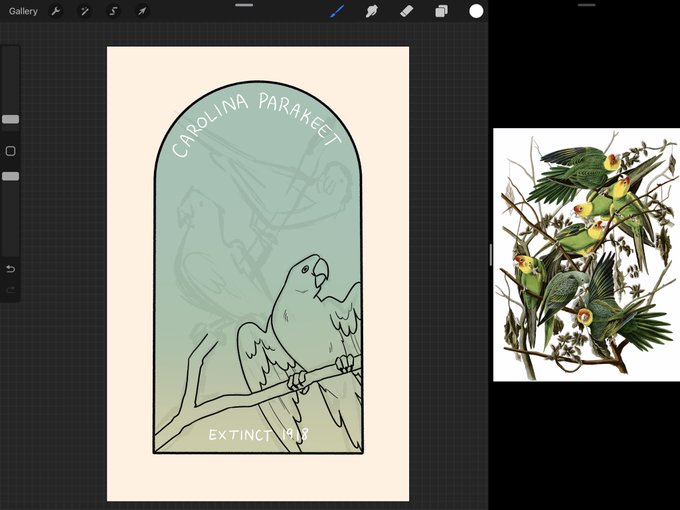Open the Actions wrench menu
Viewport: 680px width, 510px height.
[56, 11]
